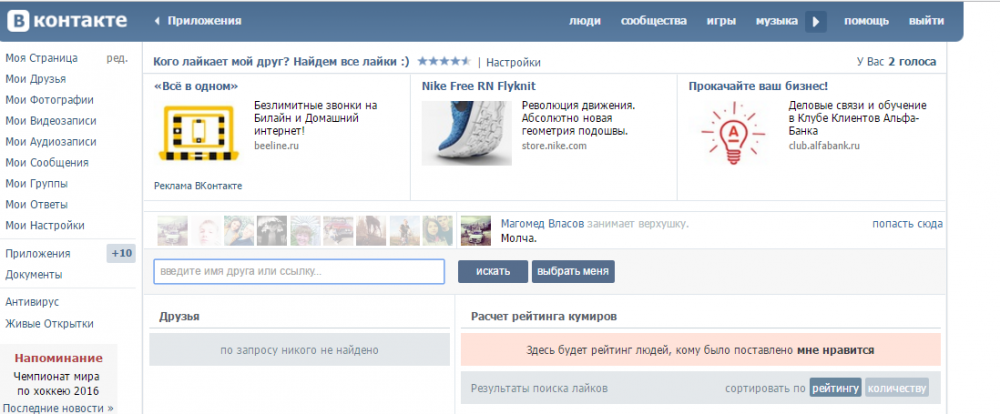Open the Настройки link beside the rating

click(513, 62)
